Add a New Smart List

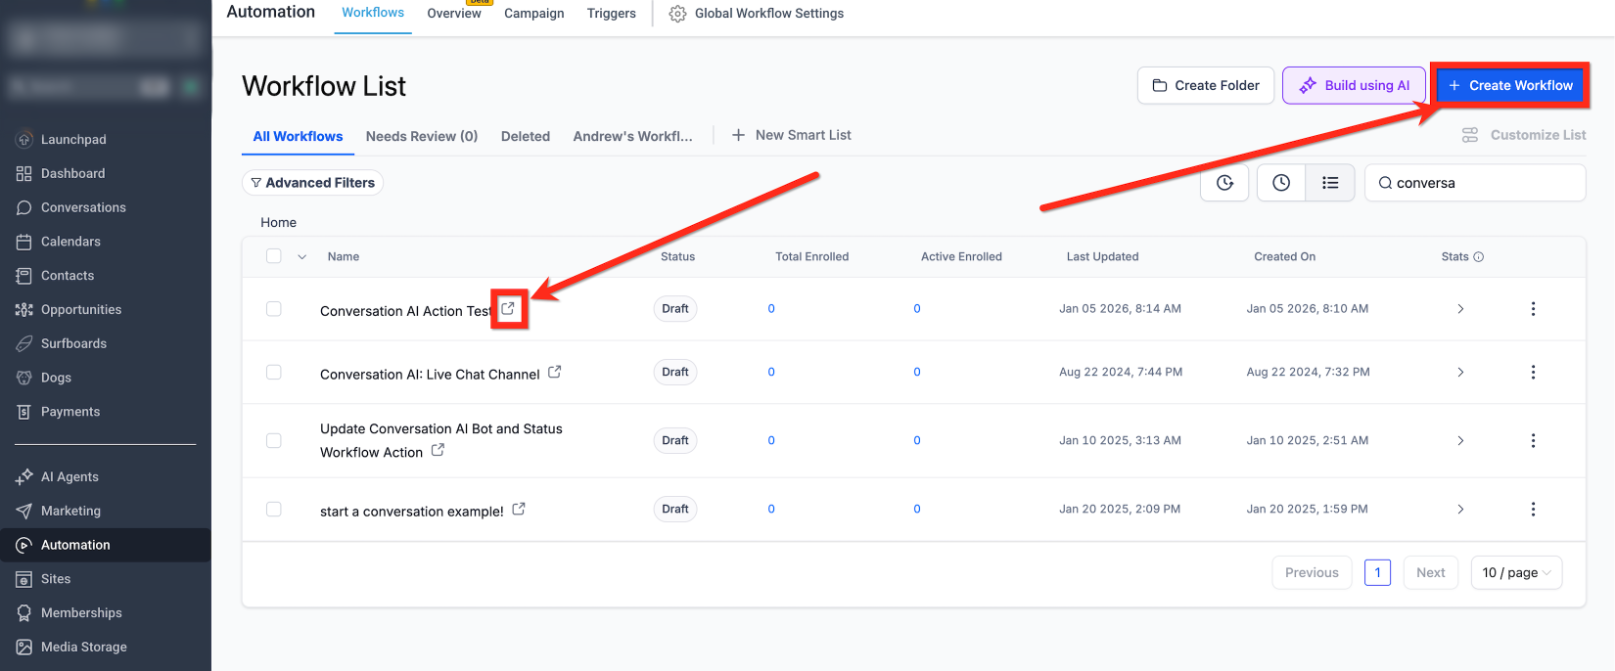point(792,135)
